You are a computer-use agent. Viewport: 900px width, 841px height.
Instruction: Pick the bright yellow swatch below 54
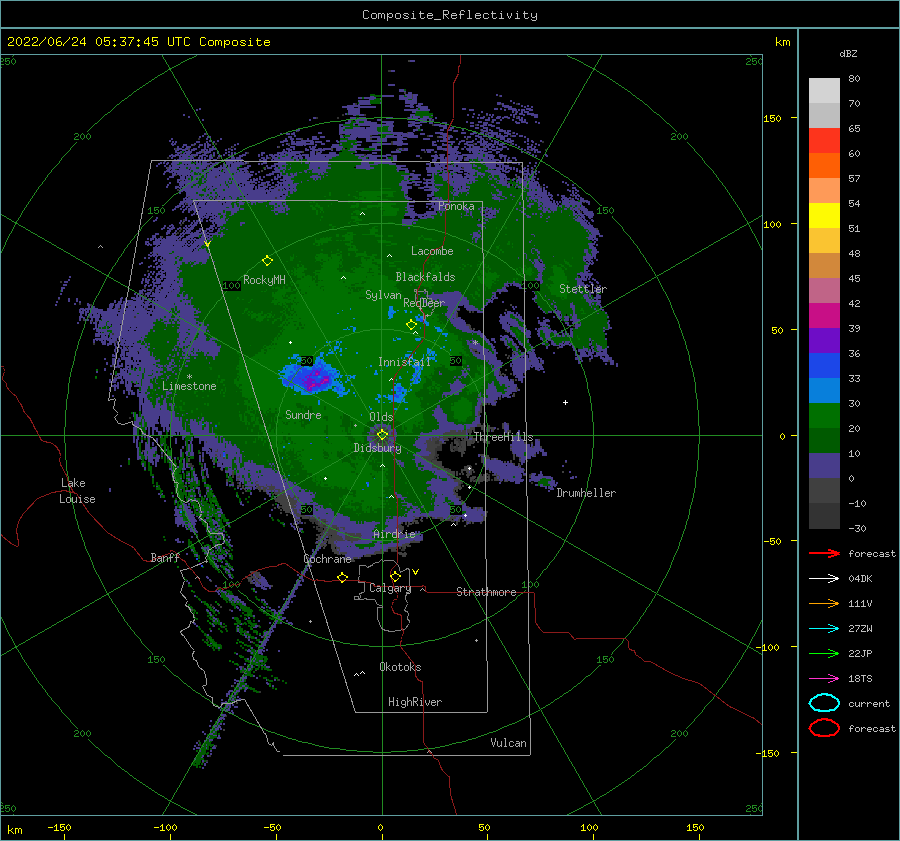(824, 215)
